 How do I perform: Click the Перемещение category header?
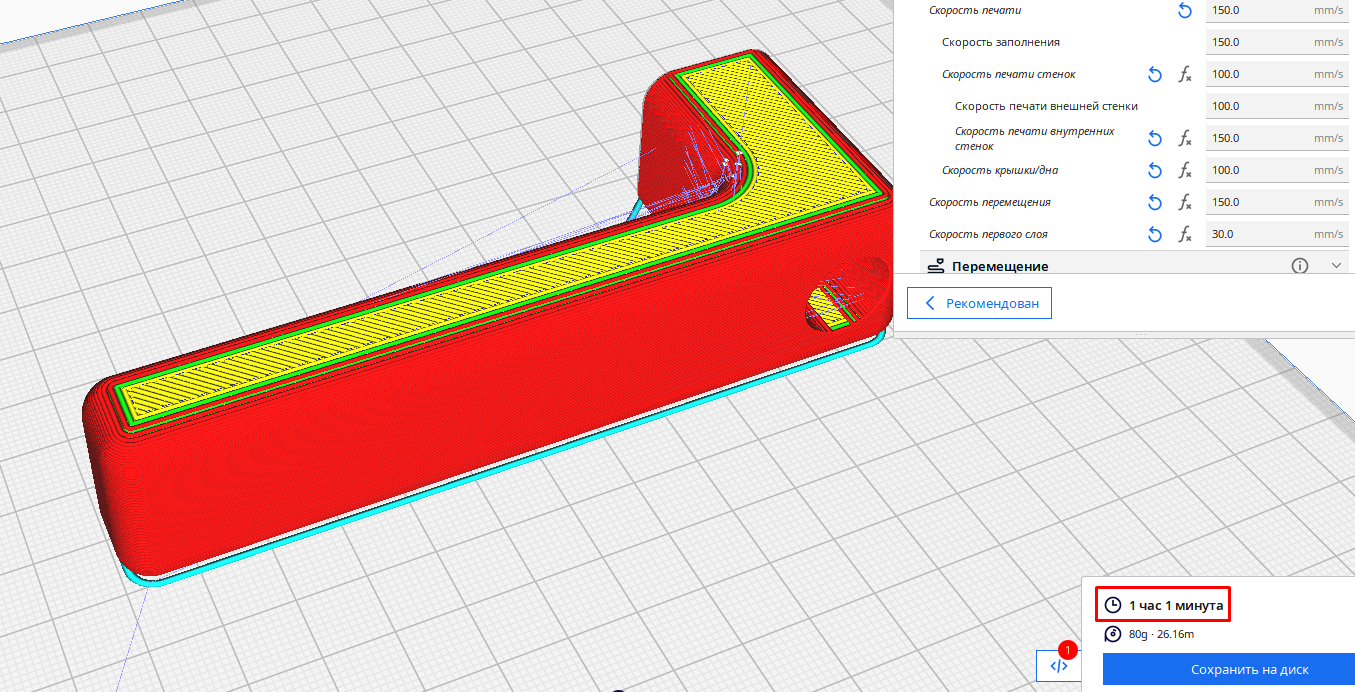click(x=1000, y=266)
